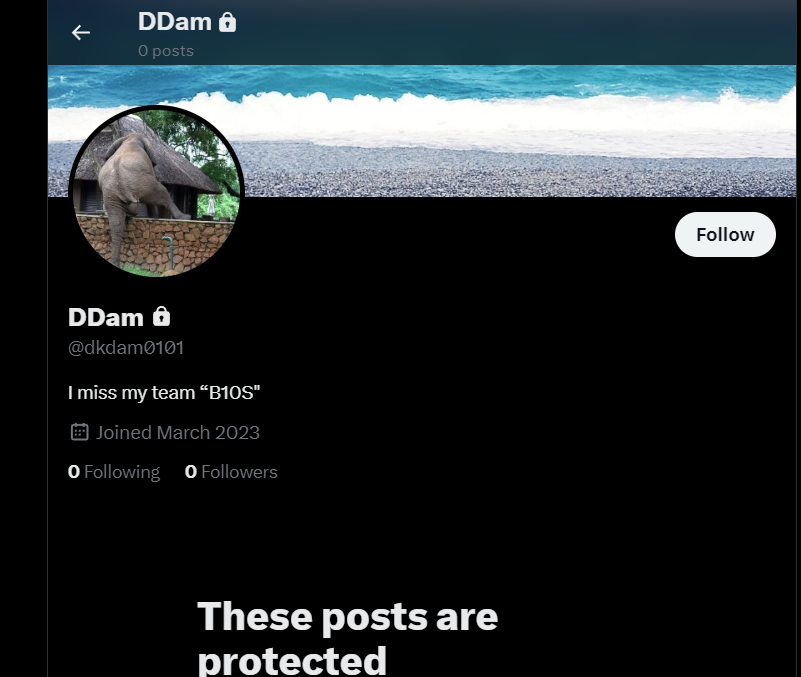Click the Joined March 2023 text
The image size is (801, 677).
(178, 433)
